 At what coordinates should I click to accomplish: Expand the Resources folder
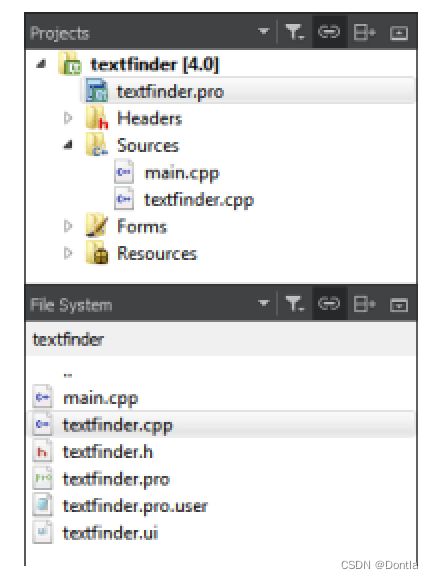(68, 253)
